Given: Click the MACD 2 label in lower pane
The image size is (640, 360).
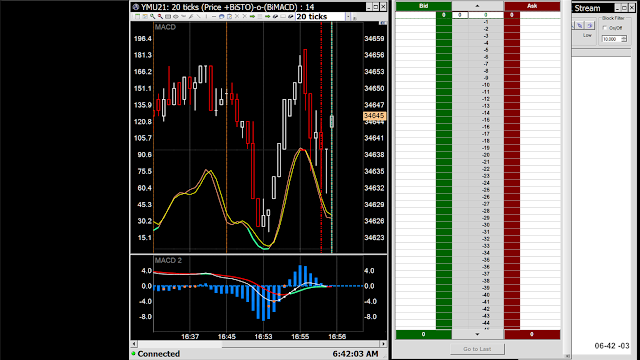Looking at the screenshot, I should [x=168, y=260].
